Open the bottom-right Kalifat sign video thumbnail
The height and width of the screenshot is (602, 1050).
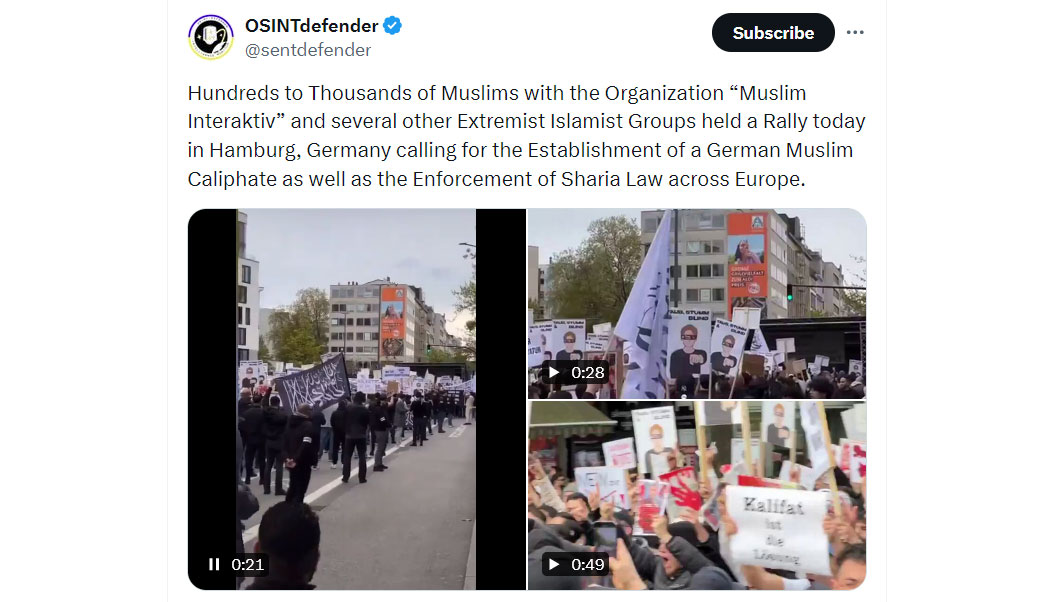(697, 496)
